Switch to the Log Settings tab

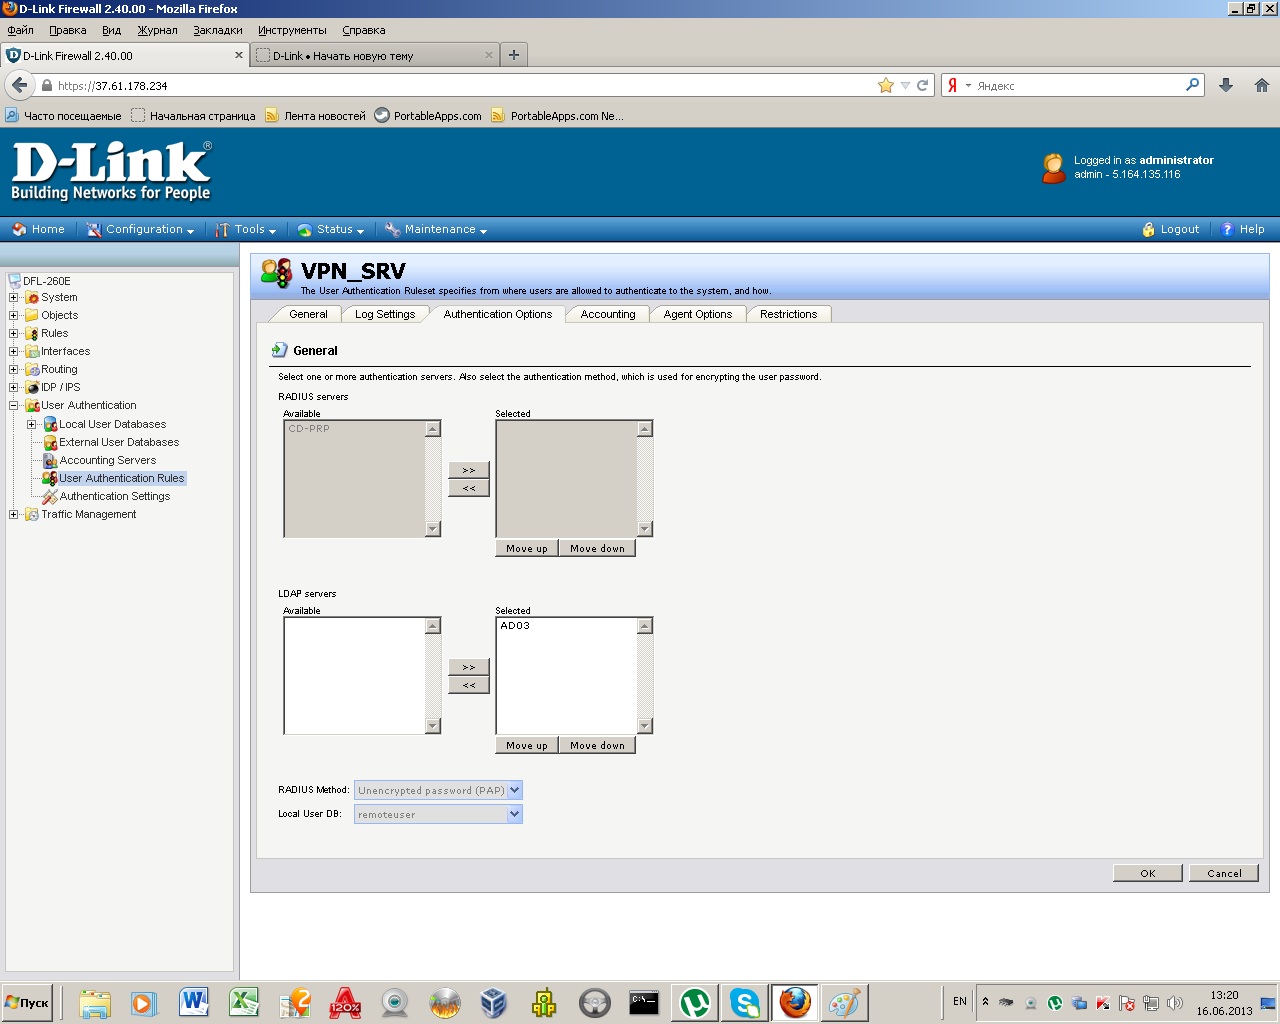(385, 314)
